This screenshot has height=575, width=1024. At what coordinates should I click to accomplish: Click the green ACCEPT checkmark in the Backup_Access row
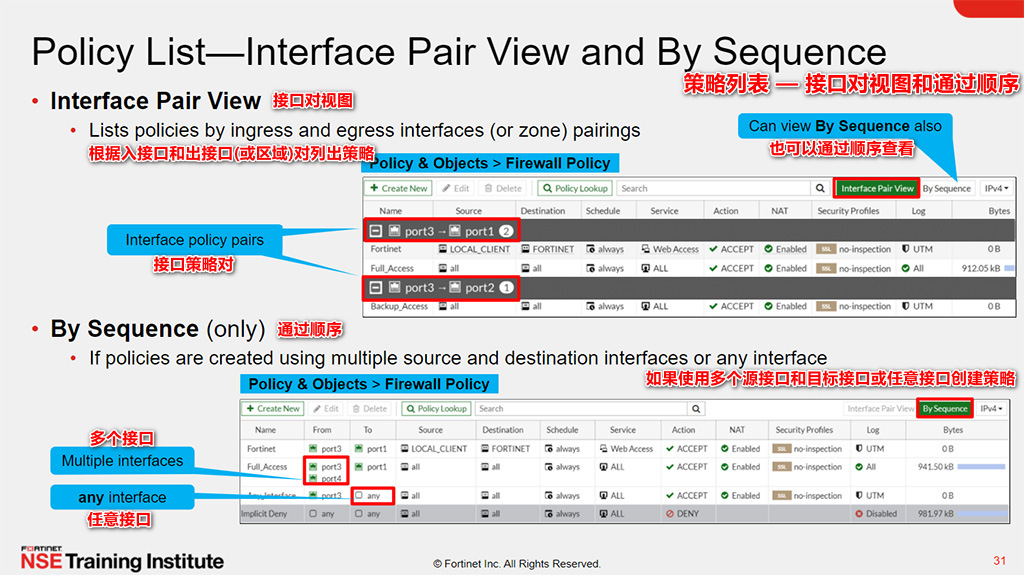point(713,306)
